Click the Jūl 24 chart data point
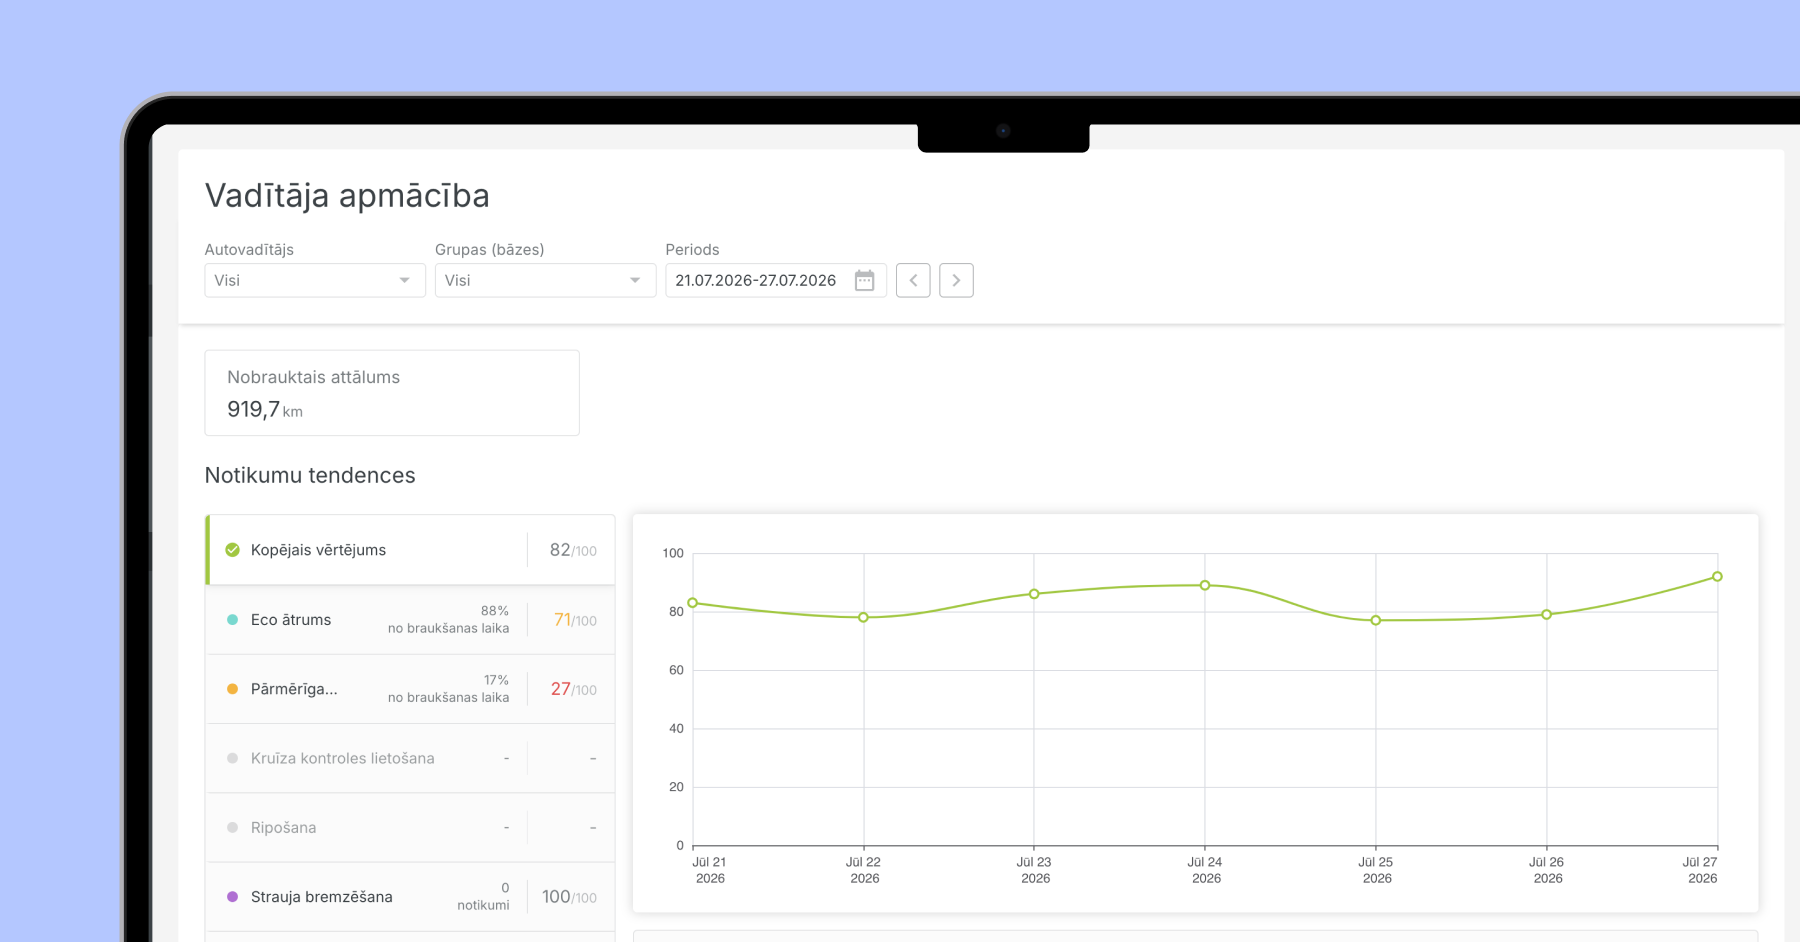1800x942 pixels. [x=1205, y=585]
